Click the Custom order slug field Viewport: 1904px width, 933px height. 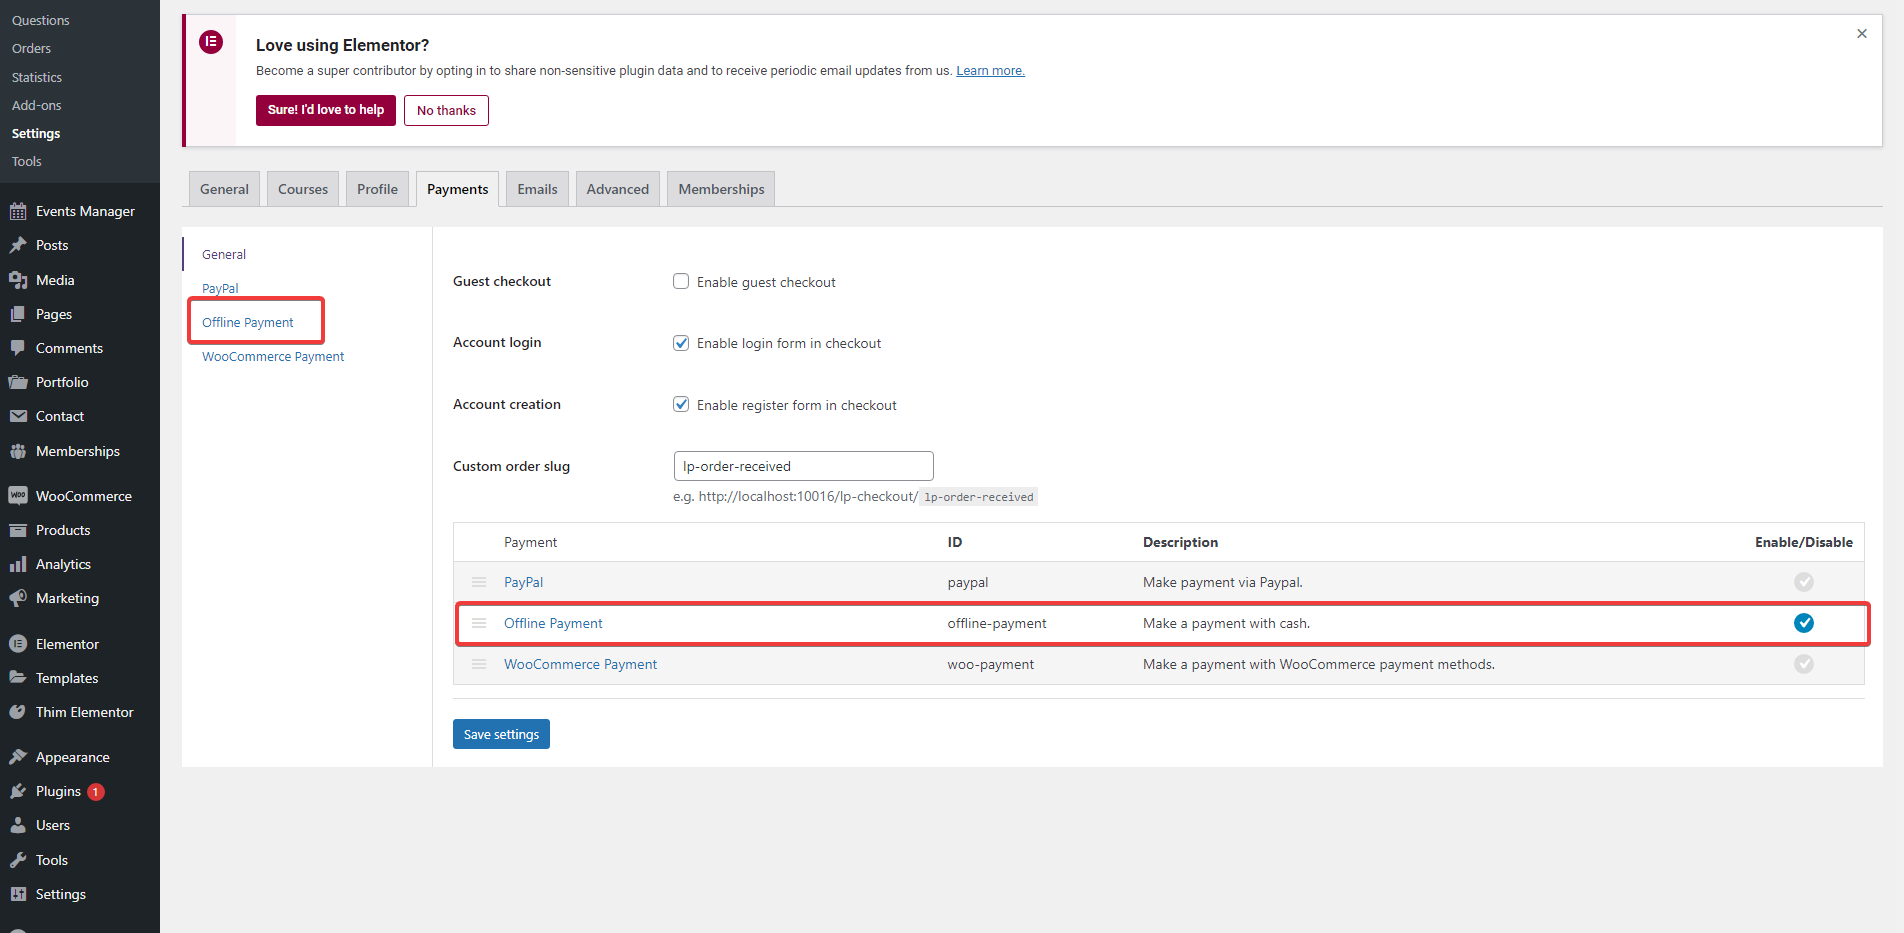[x=804, y=466]
